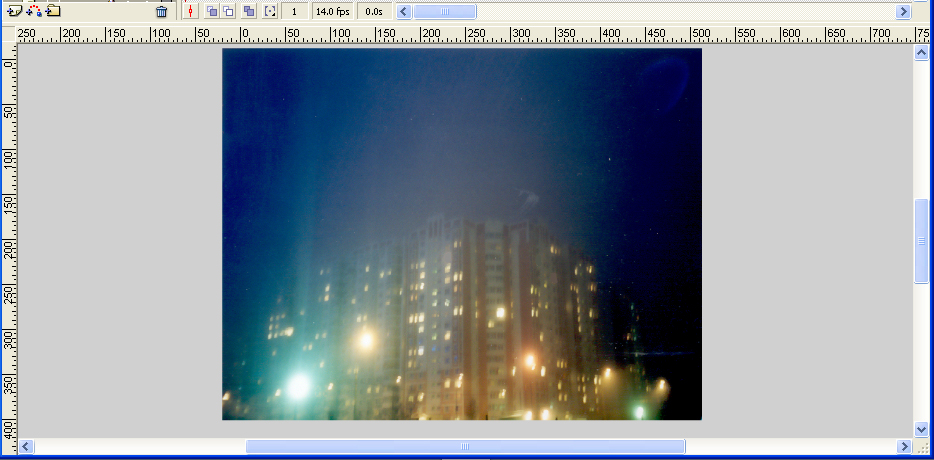Delete layer with the trash icon
This screenshot has height=460, width=934.
tap(161, 12)
